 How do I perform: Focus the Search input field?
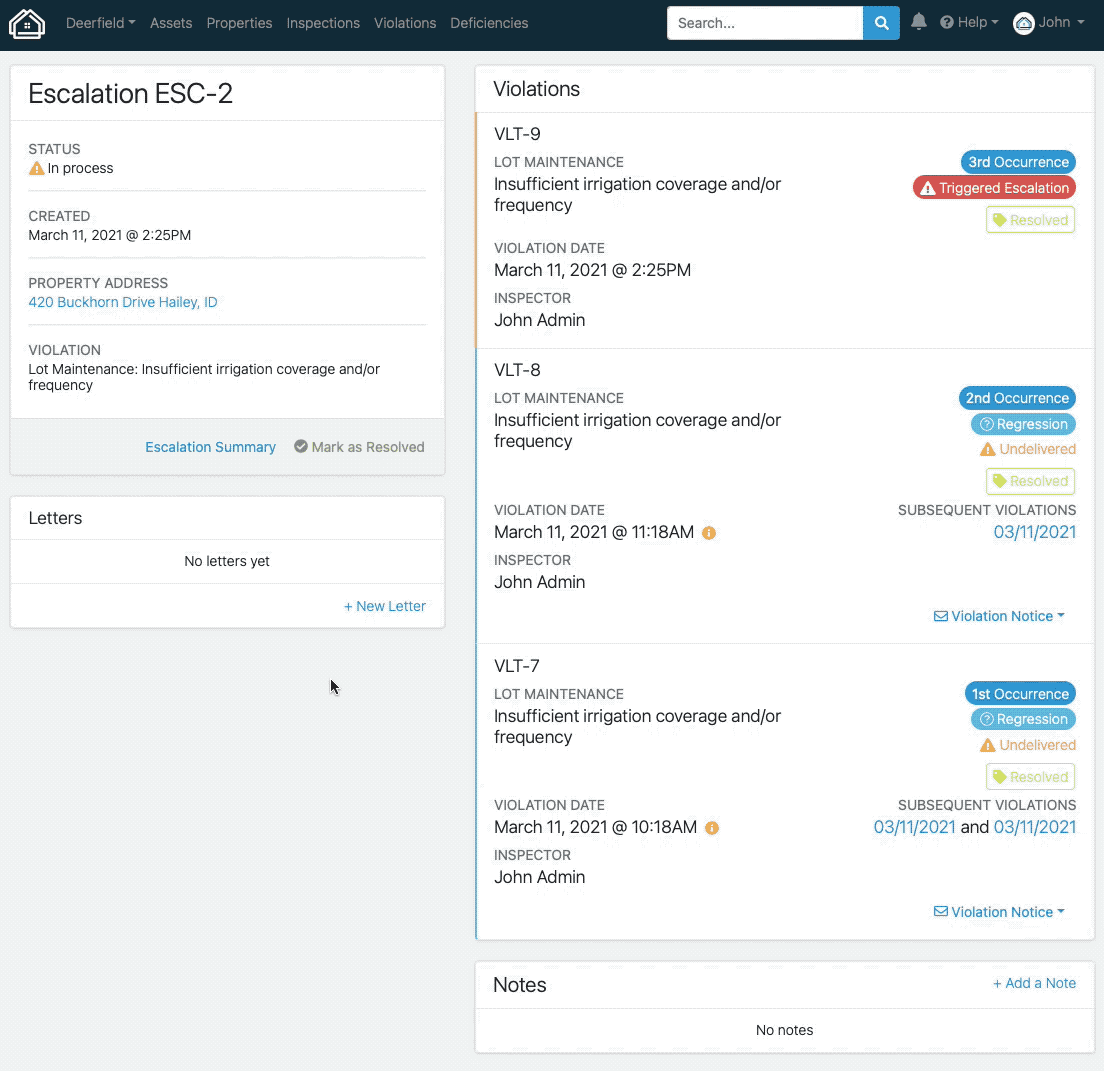(x=765, y=23)
